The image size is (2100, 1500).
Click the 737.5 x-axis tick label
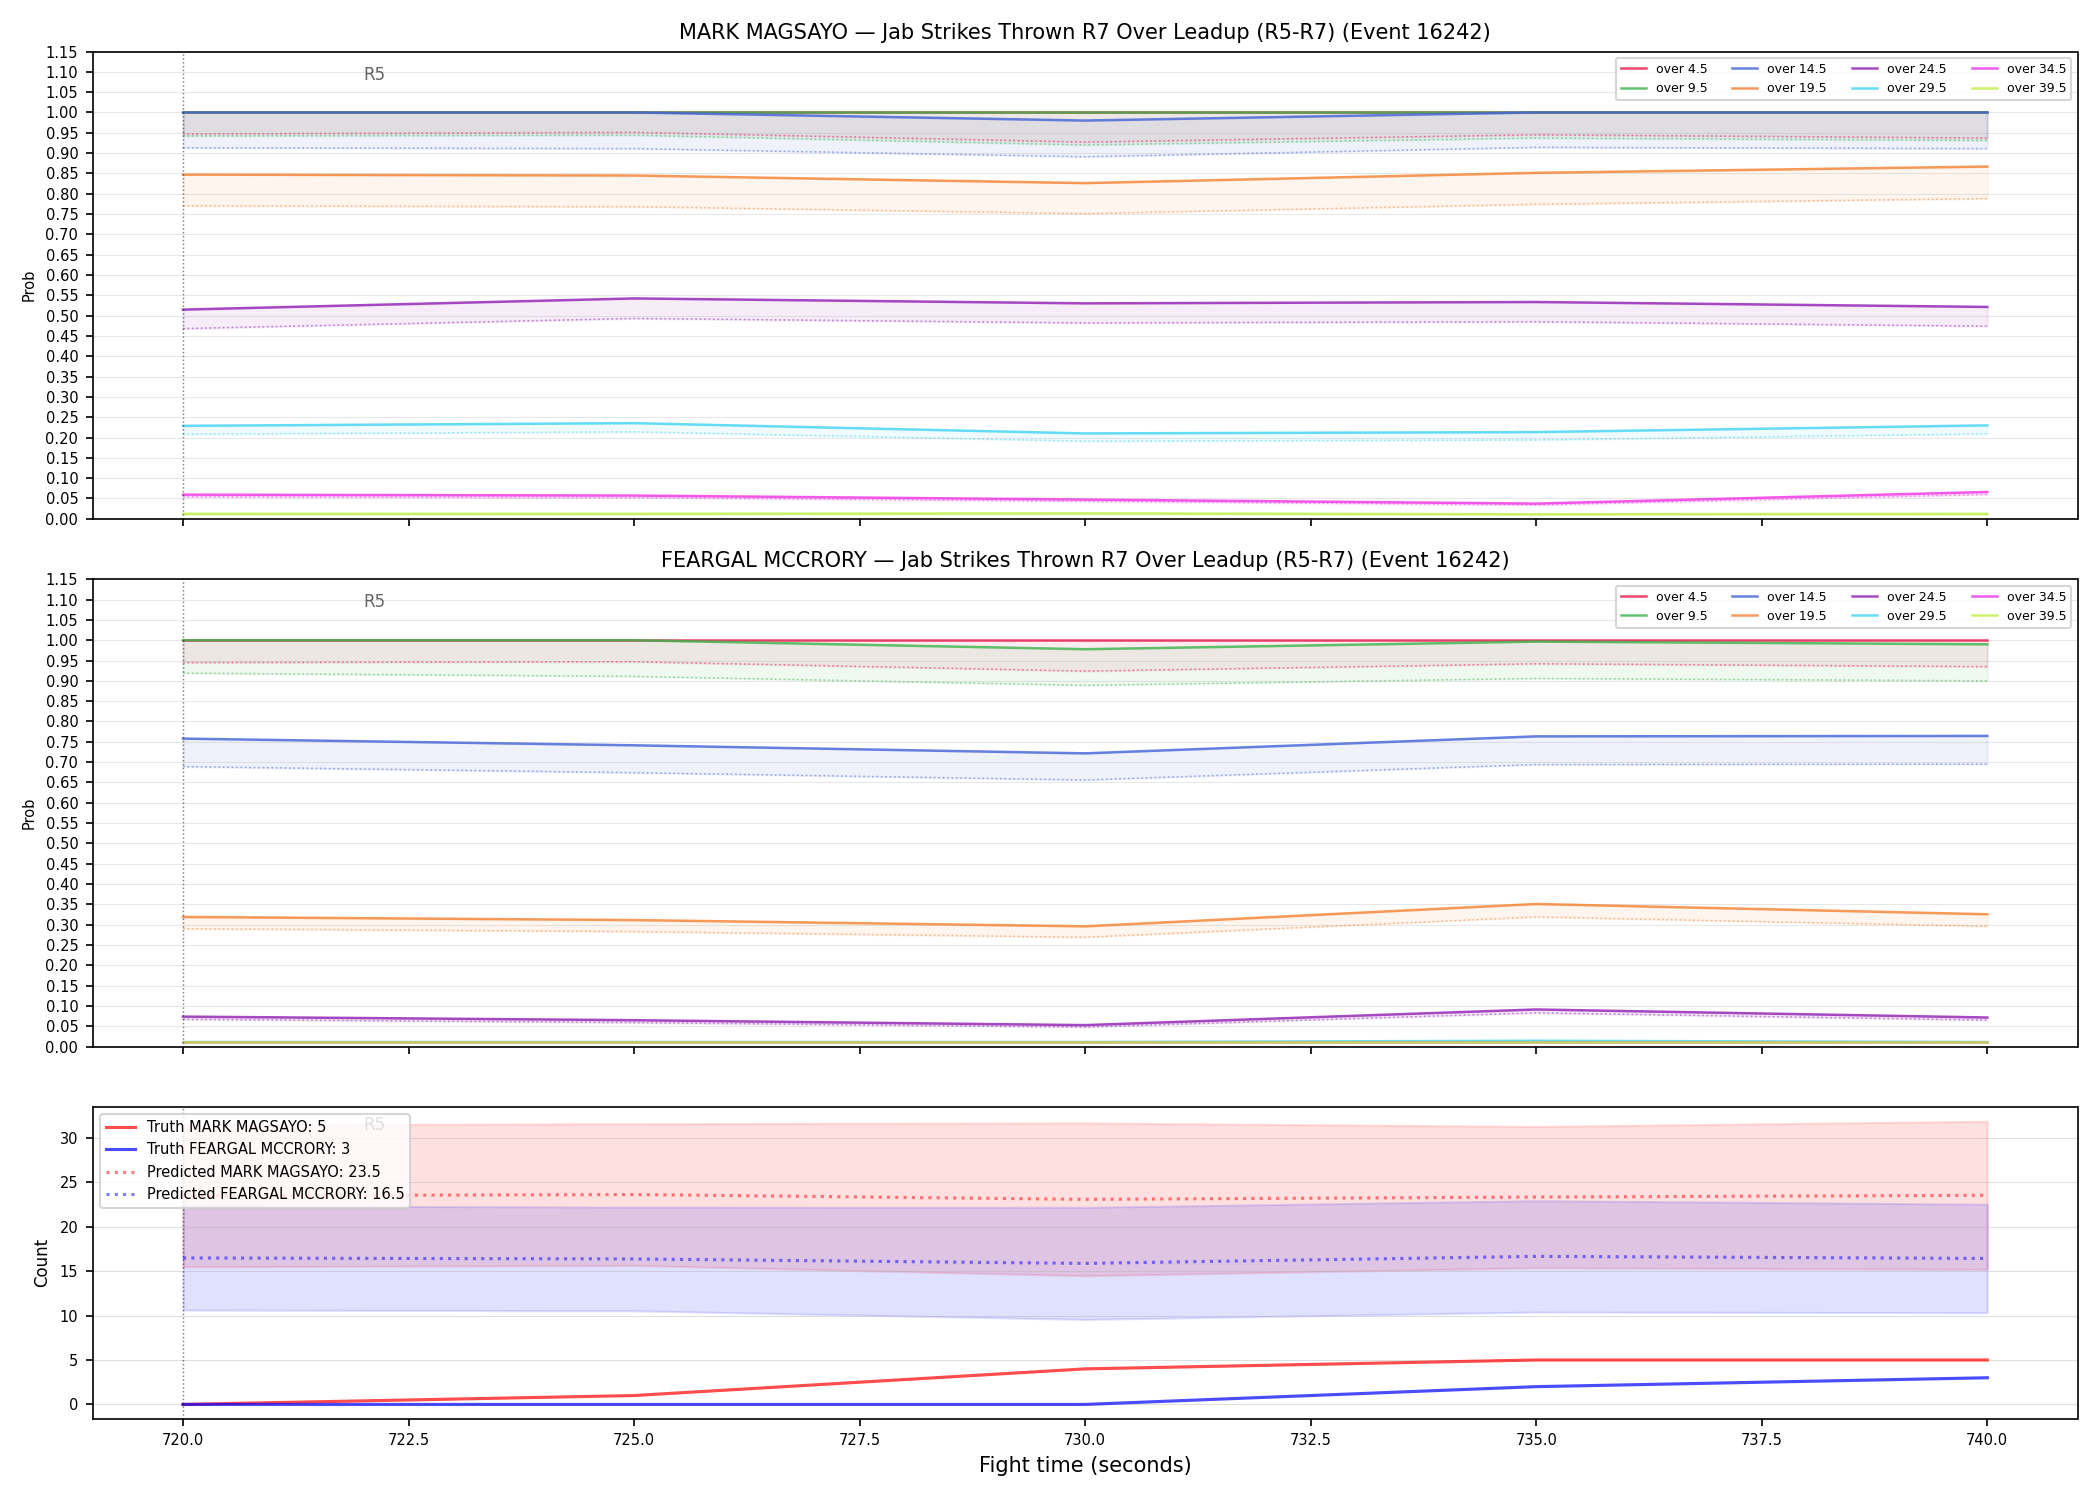(1761, 1440)
